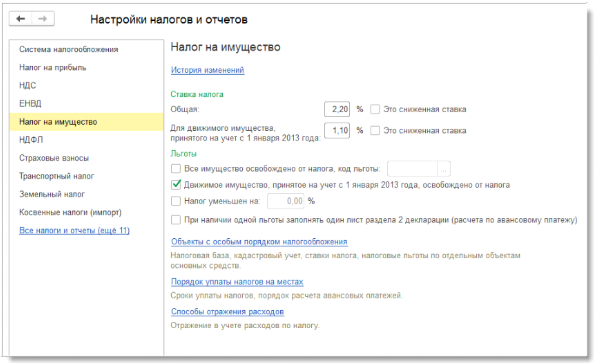594x363 pixels.
Task: Select 'Налог на прибыль' in sidebar
Action: pos(53,67)
